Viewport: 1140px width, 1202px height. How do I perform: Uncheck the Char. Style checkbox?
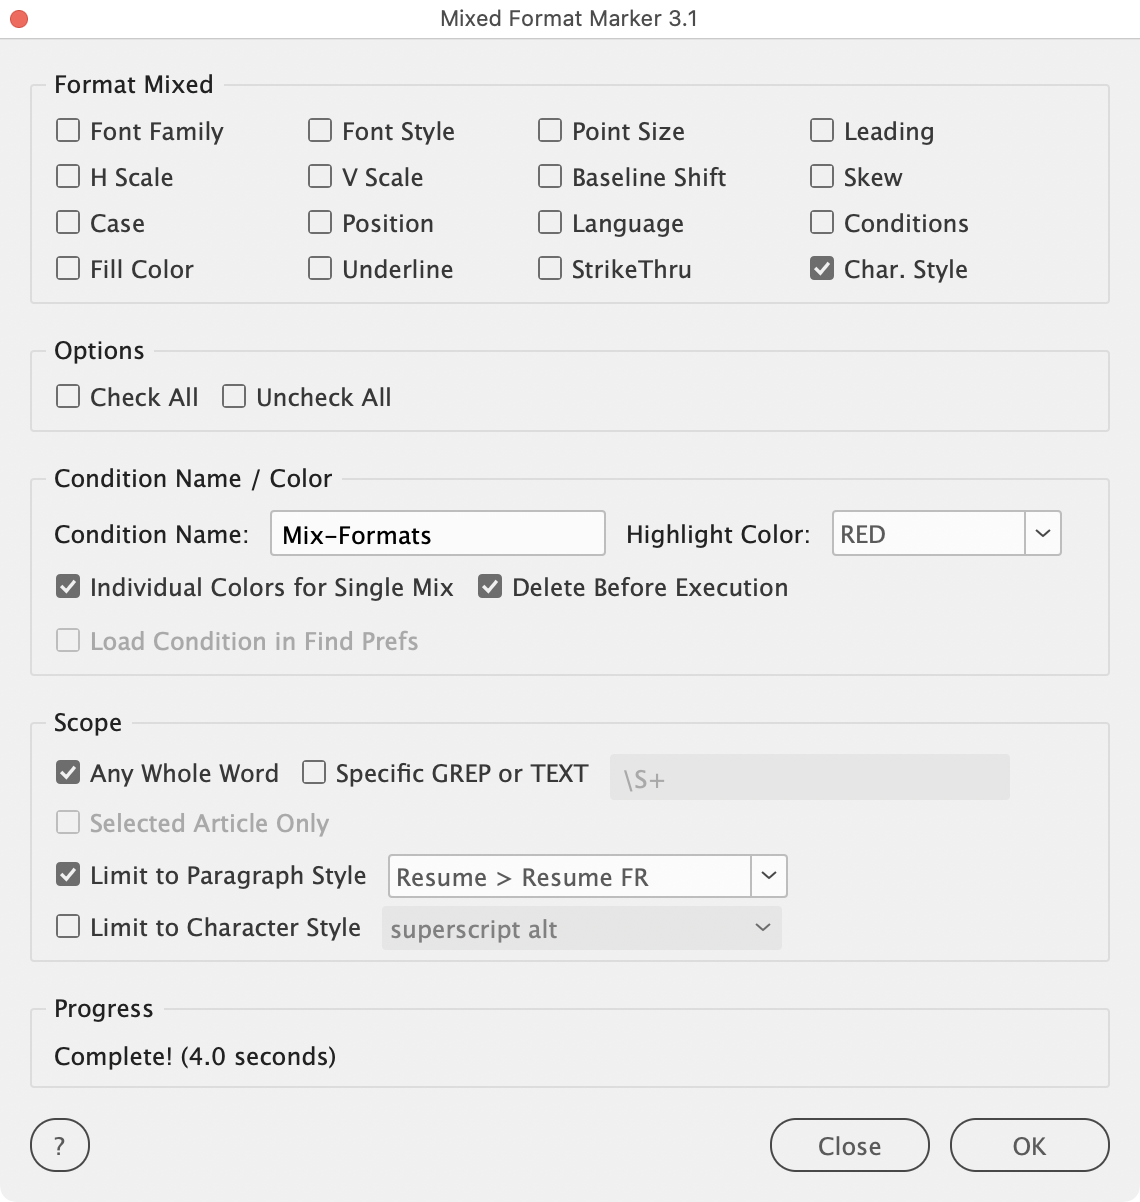(x=822, y=269)
